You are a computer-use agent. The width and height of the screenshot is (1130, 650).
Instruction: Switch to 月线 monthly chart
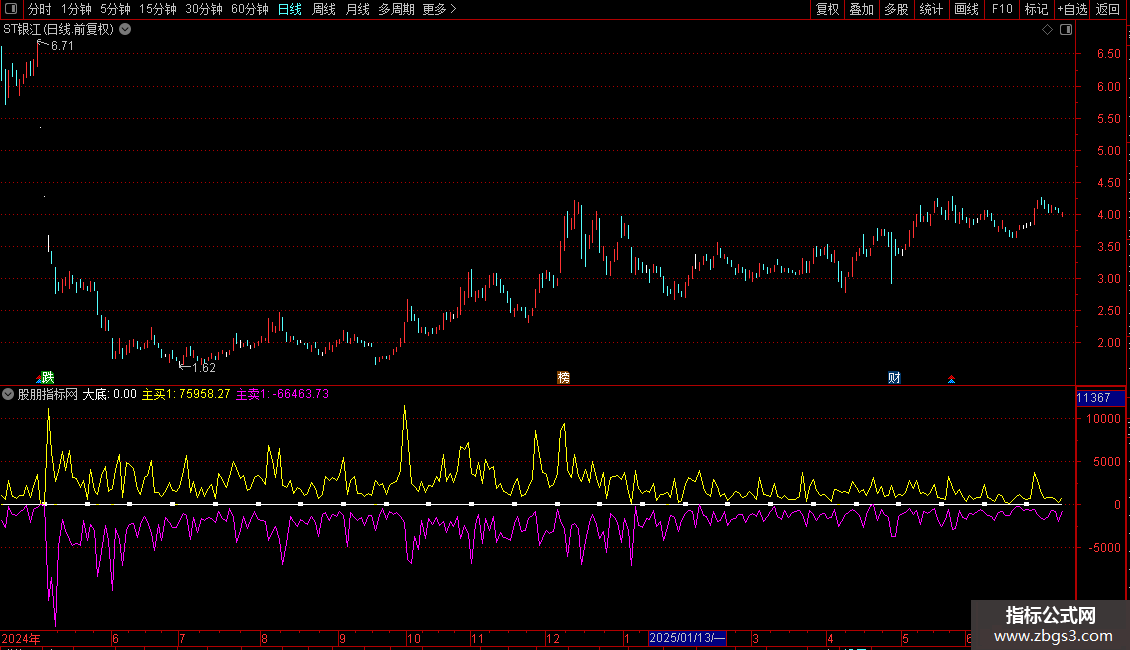(357, 9)
